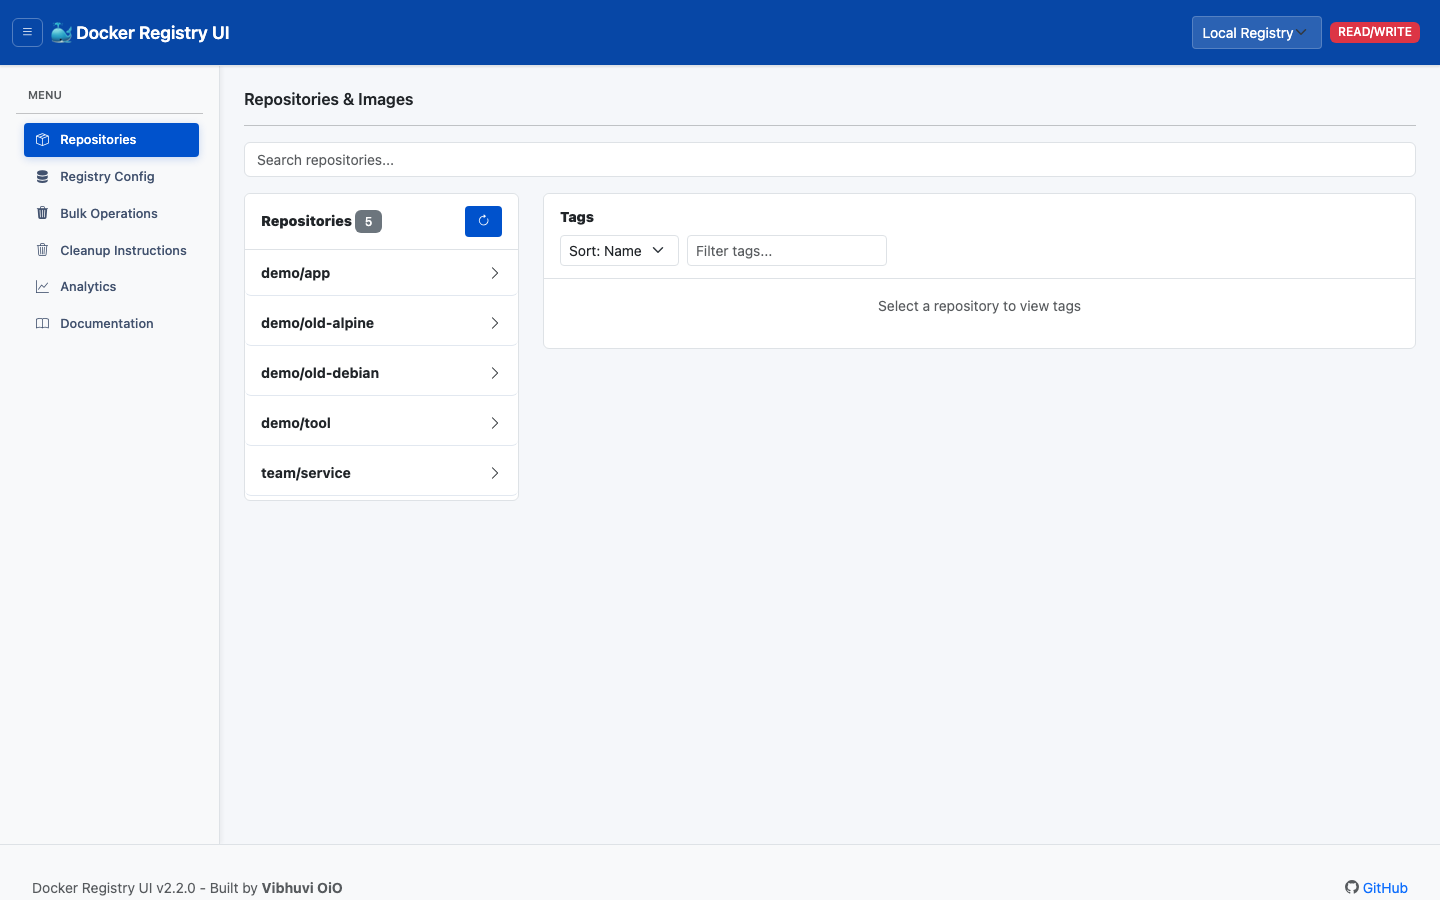
Task: Open the Repositories menu item
Action: tap(111, 140)
